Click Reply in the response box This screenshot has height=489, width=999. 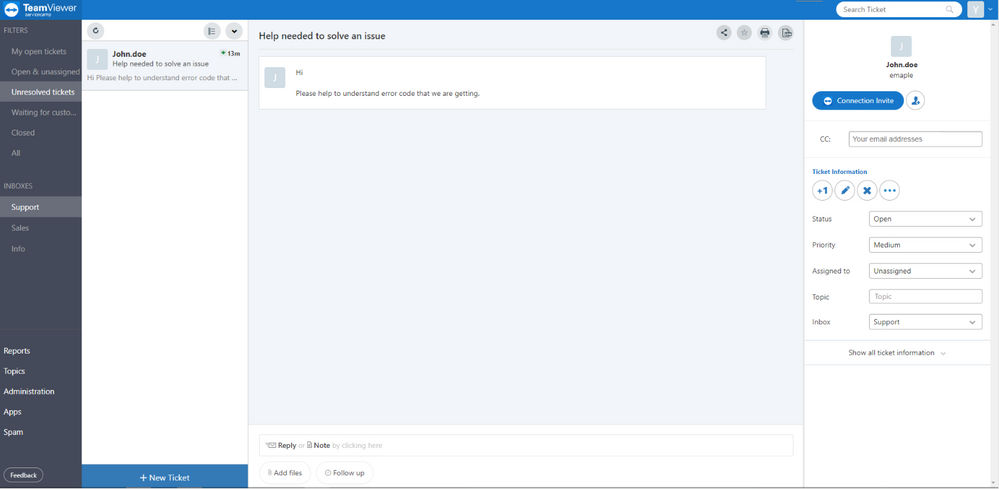[287, 446]
